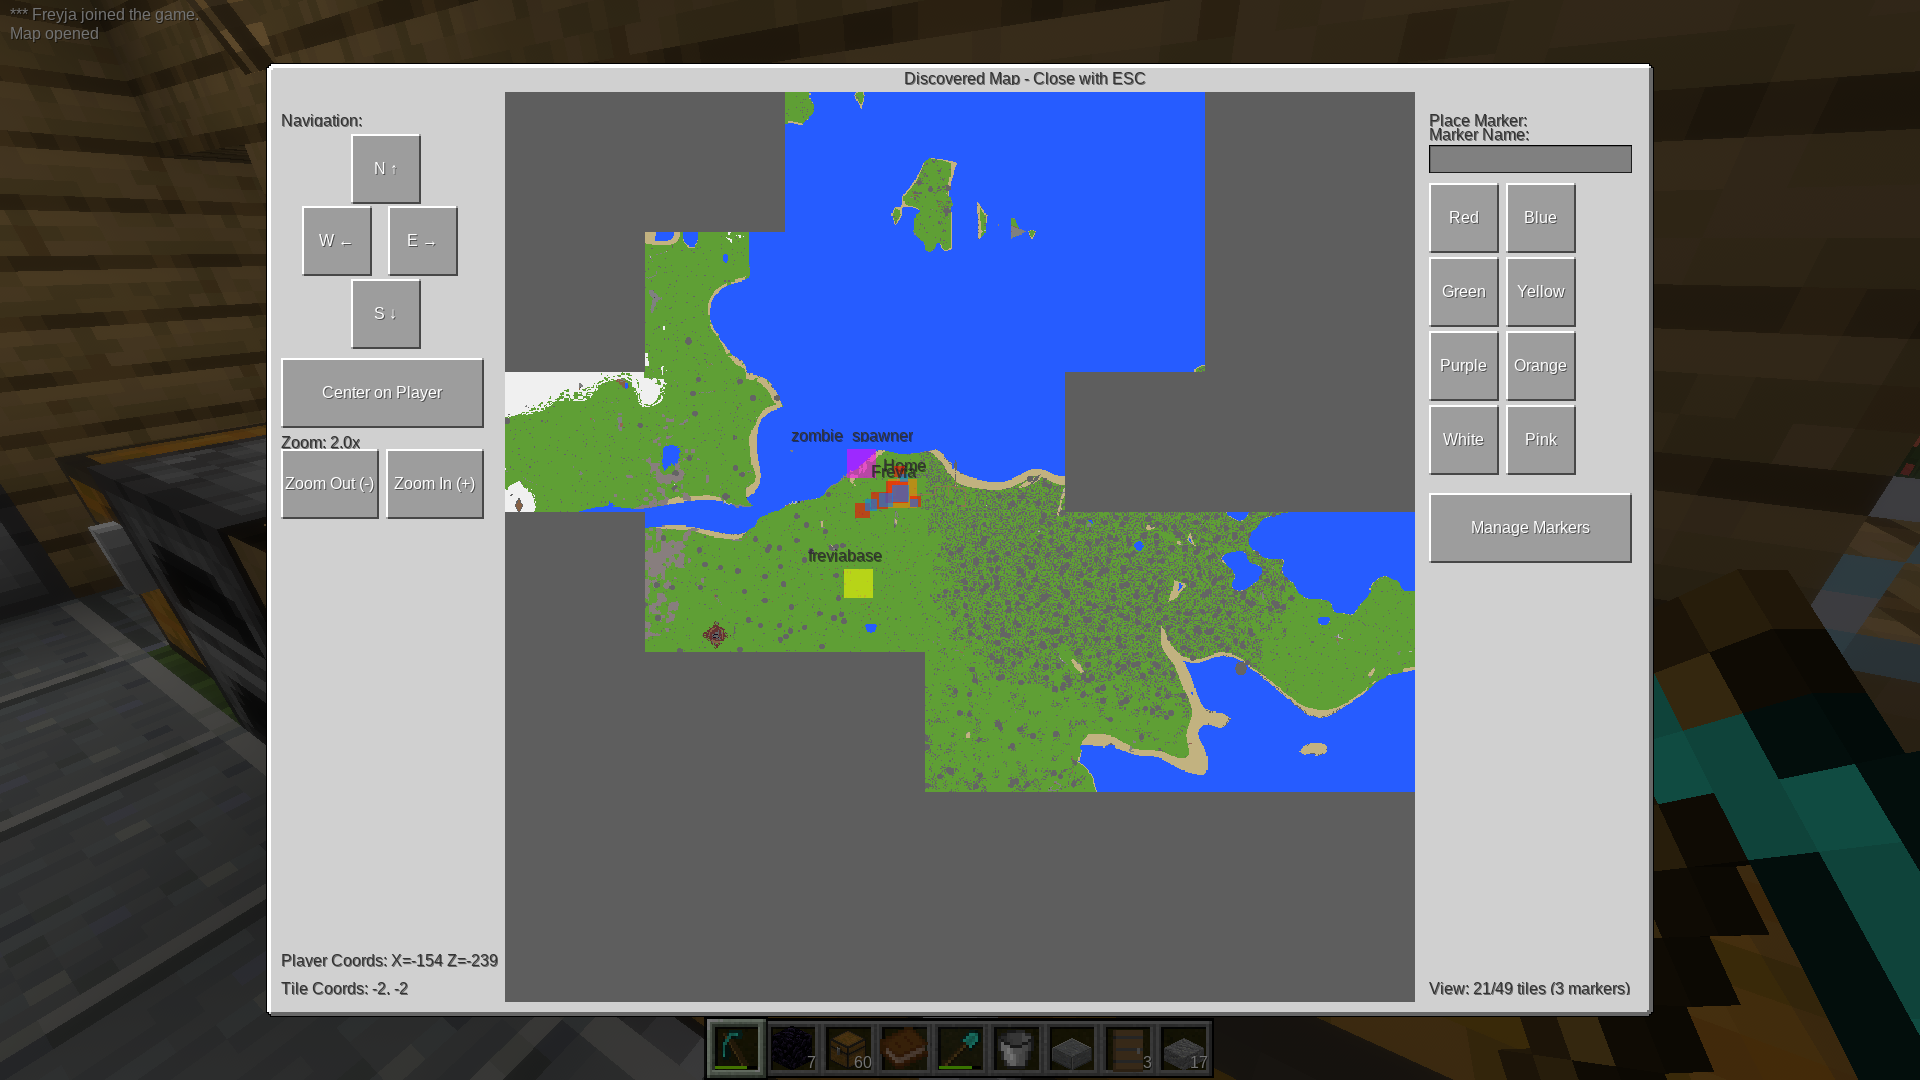Screen dimensions: 1920x1080
Task: Pan the map west with W button
Action: [336, 241]
